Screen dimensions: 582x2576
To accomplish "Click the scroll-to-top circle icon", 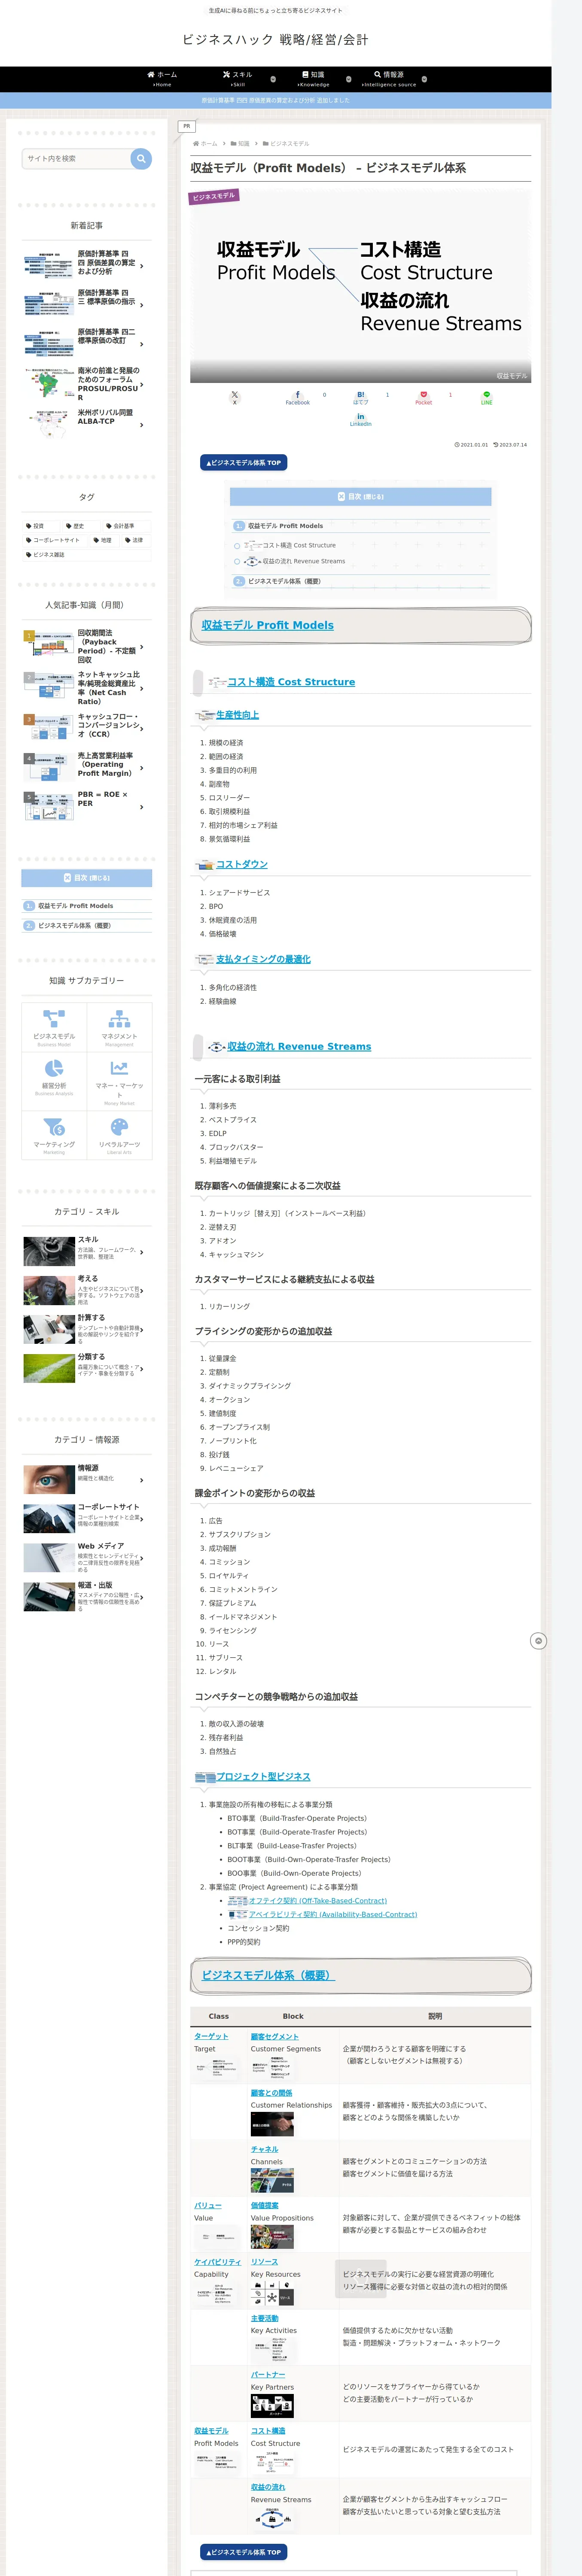I will [x=538, y=1641].
